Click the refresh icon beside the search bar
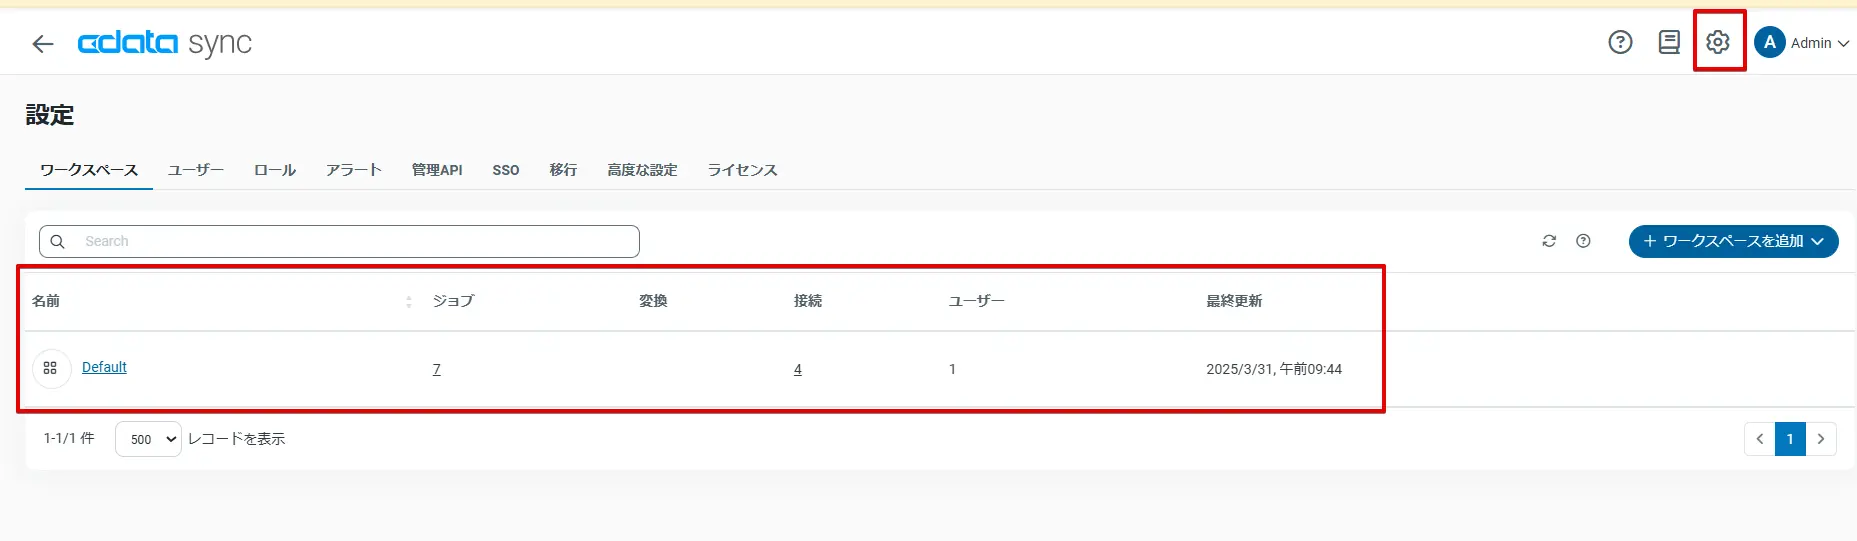Image resolution: width=1857 pixels, height=541 pixels. [x=1549, y=241]
